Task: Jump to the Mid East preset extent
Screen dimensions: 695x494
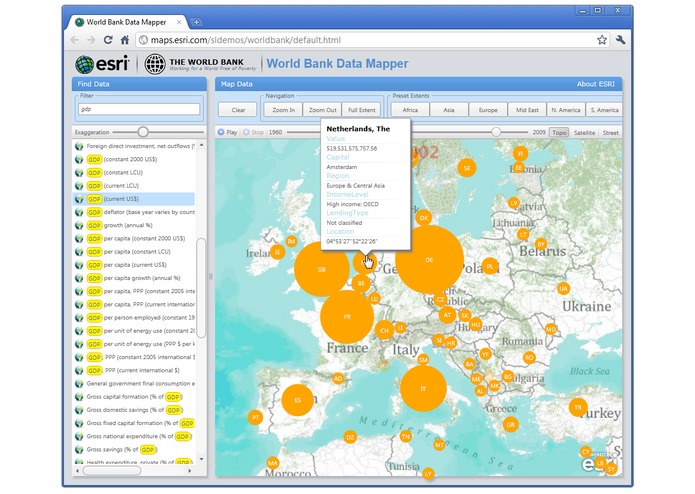Action: tap(527, 110)
